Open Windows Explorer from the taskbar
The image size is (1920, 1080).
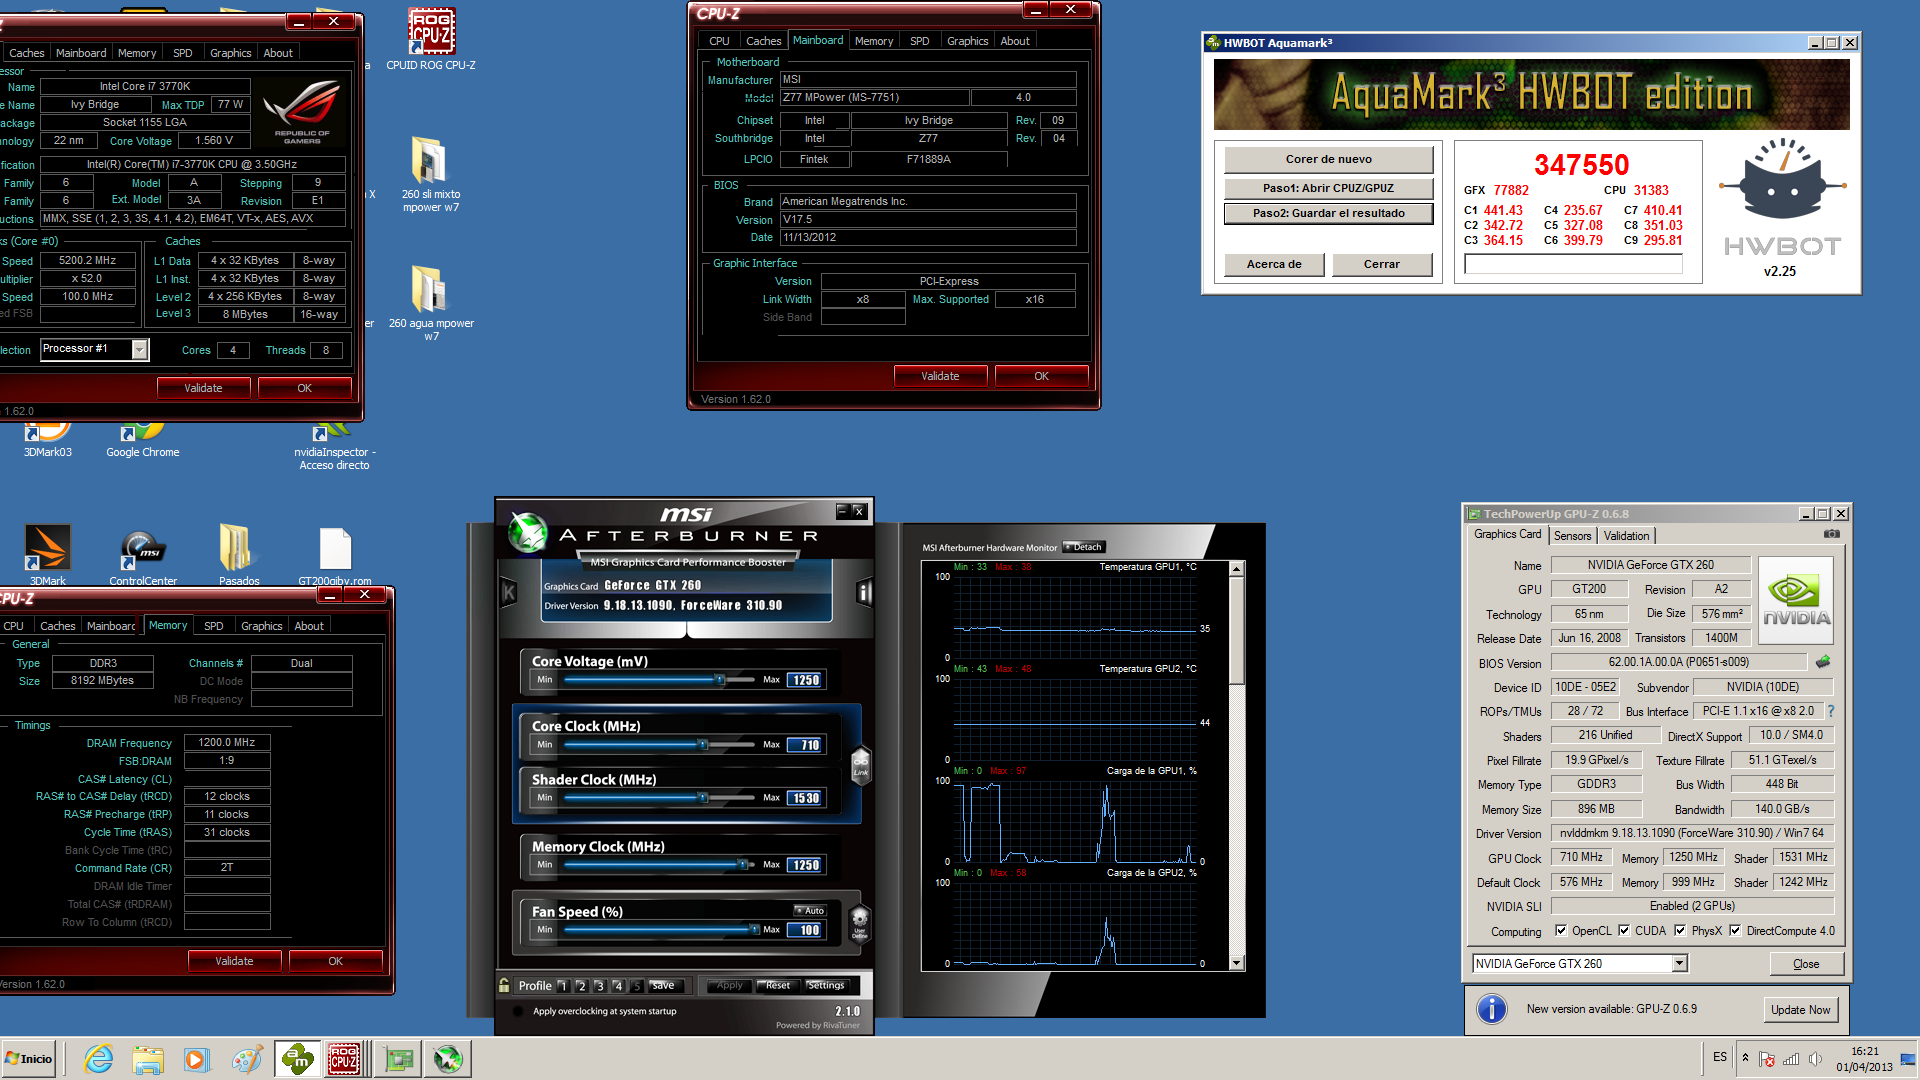[x=147, y=1059]
